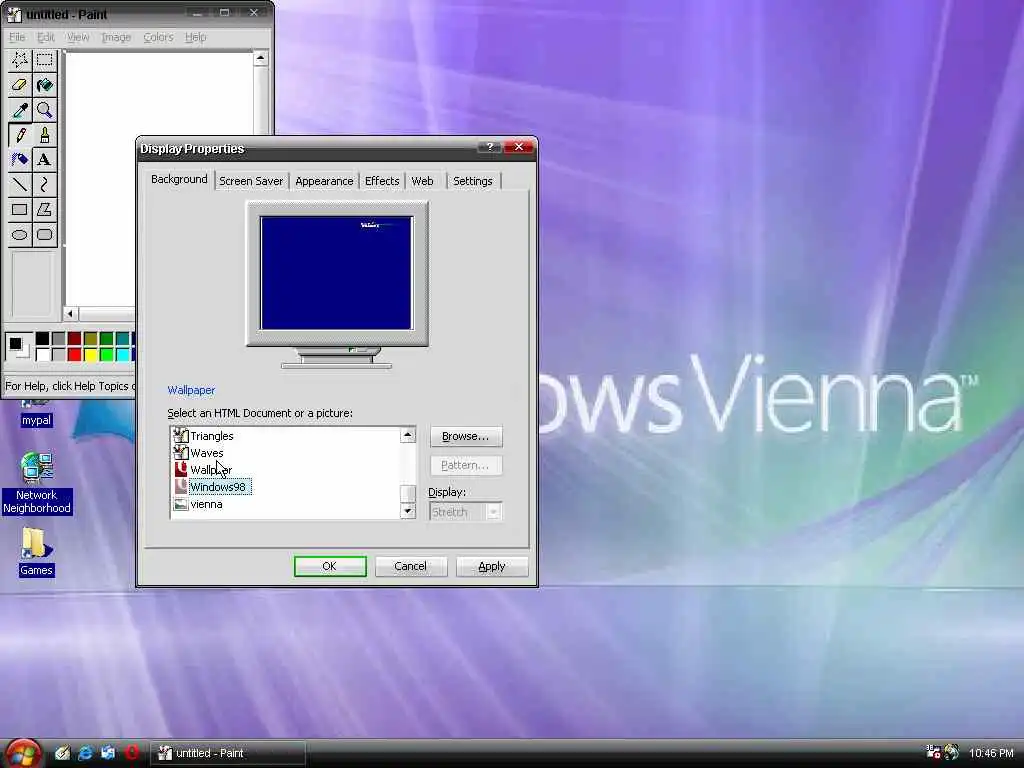
Task: Choose the Ellipse shape tool
Action: pyautogui.click(x=20, y=234)
